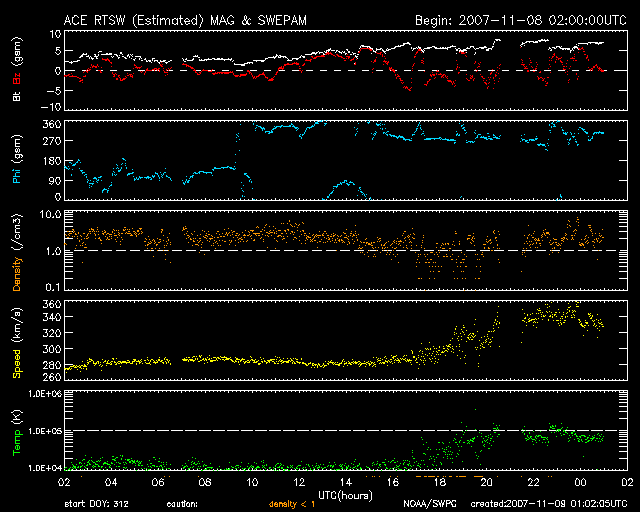This screenshot has width=640, height=512.
Task: Click the orange 'Density (/cm3)' axis label
Action: coord(17,252)
